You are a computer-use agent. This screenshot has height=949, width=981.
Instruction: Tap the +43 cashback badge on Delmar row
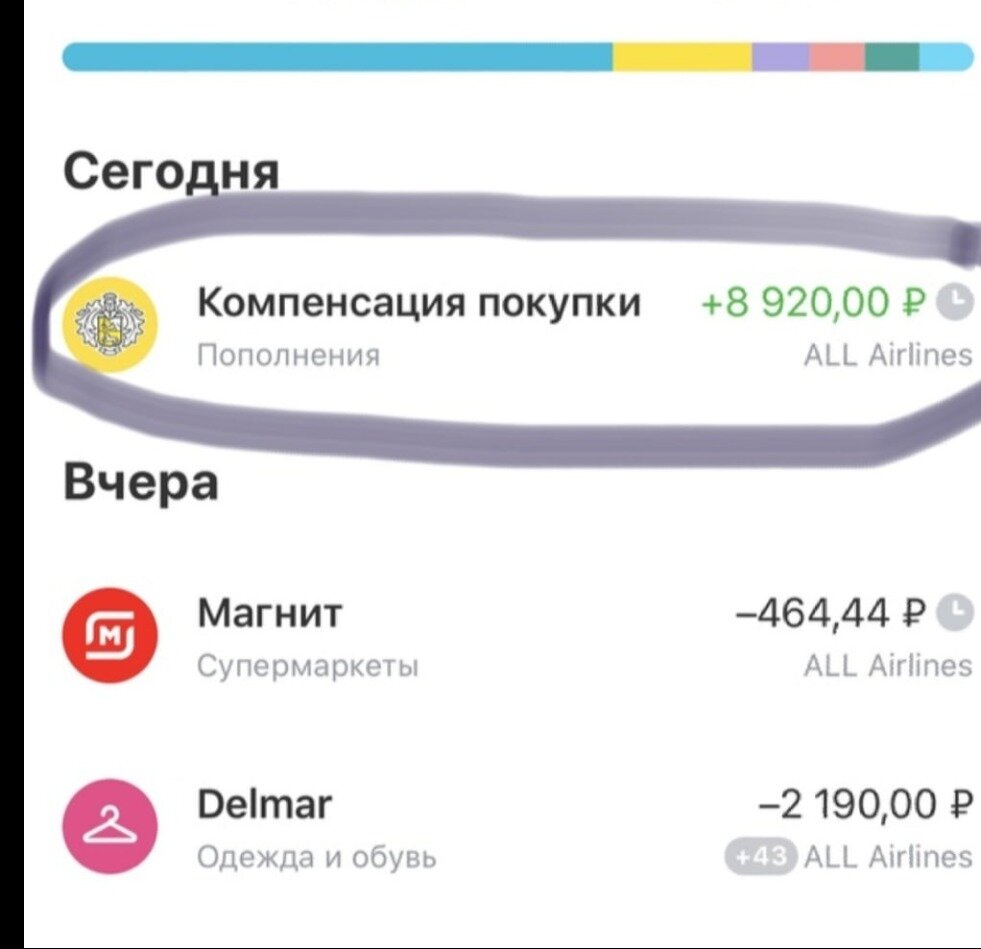pos(758,857)
